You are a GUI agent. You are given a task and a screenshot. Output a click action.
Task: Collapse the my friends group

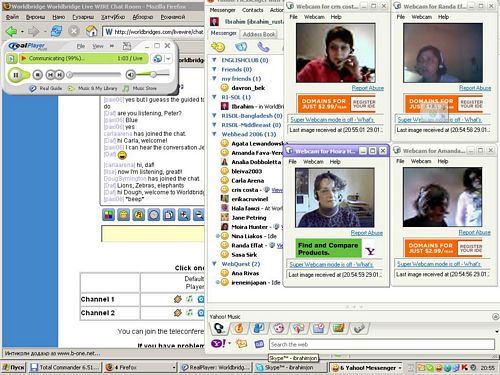(x=214, y=78)
